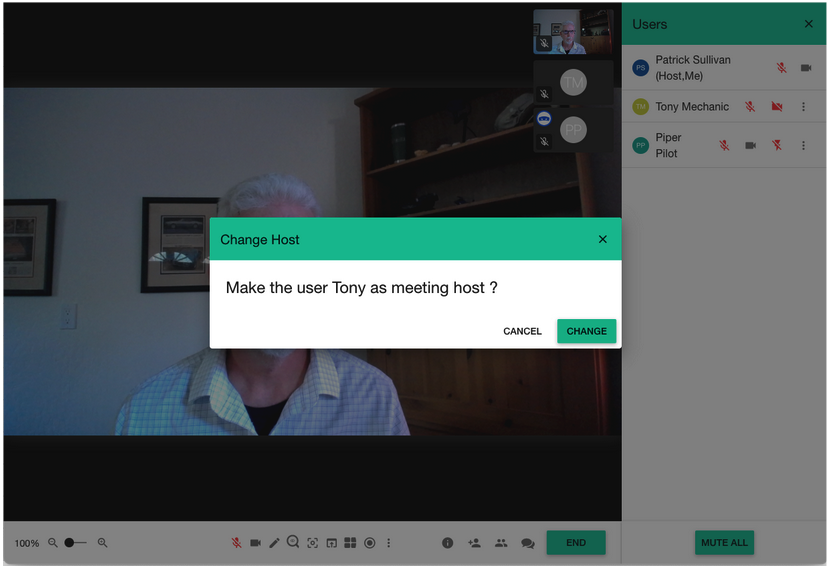Select Patrick Sullivan (Host,Me) name
Image resolution: width=829 pixels, height=569 pixels.
click(693, 68)
